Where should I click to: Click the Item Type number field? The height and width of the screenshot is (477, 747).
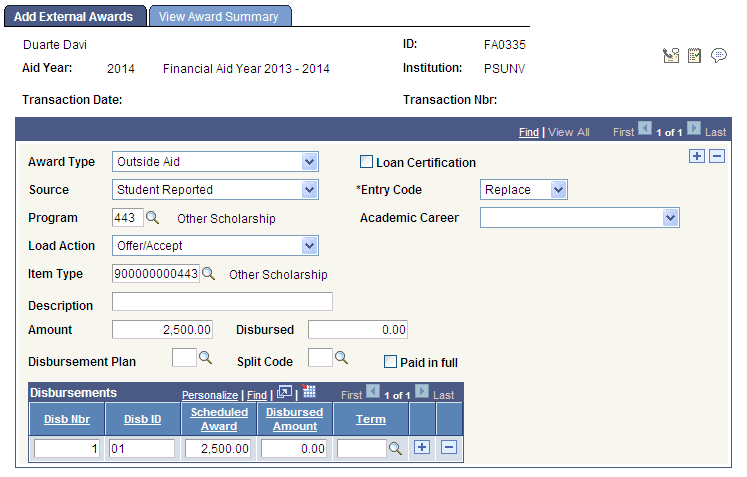tap(156, 274)
